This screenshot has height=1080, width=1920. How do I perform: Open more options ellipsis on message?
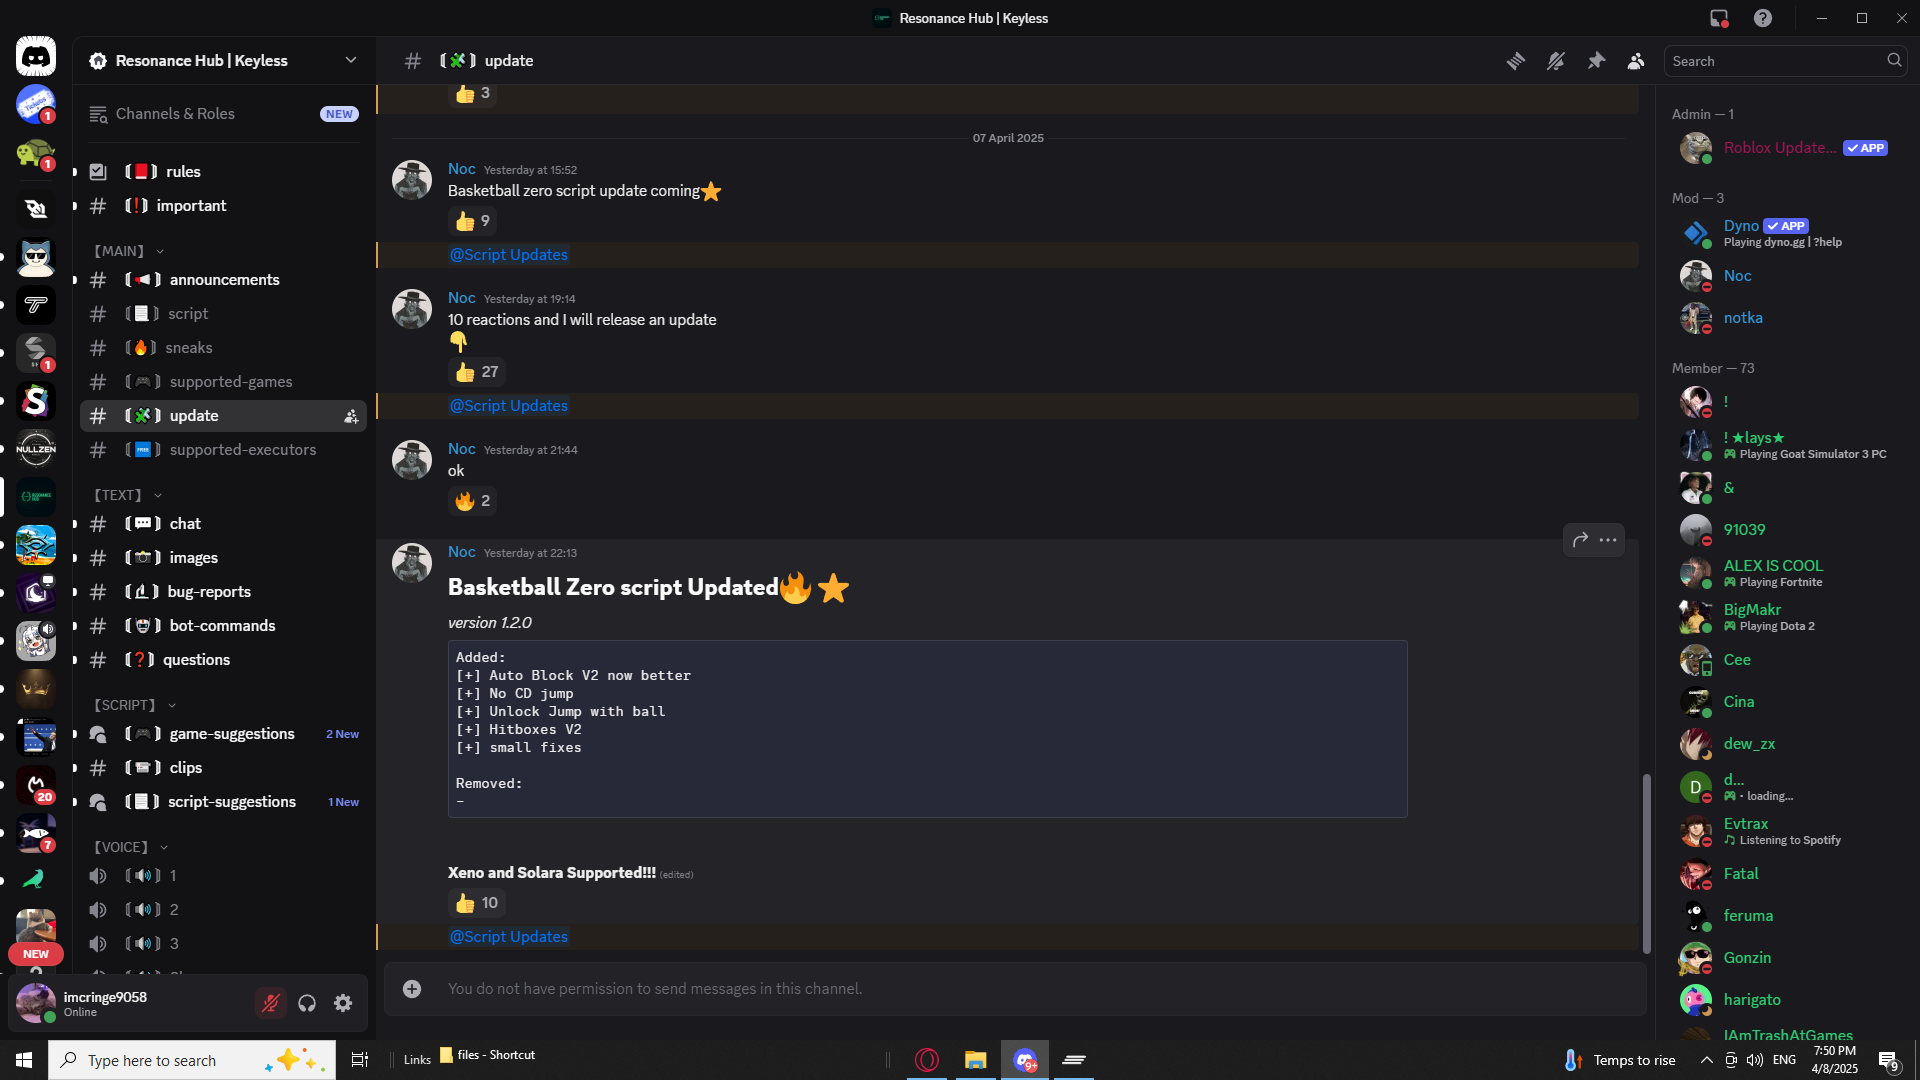coord(1608,540)
